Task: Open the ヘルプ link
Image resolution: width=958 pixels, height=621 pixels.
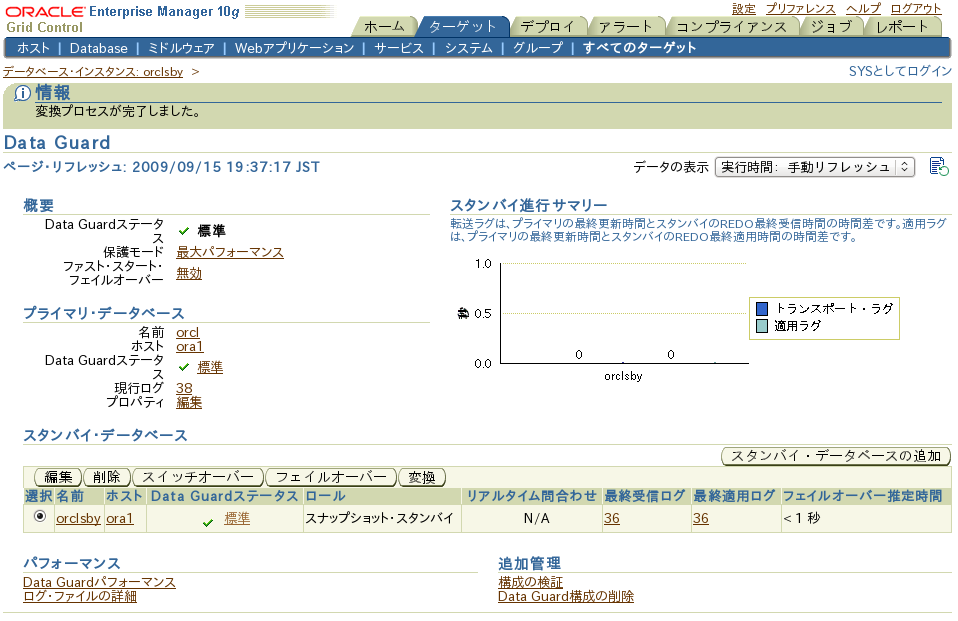Action: 863,9
